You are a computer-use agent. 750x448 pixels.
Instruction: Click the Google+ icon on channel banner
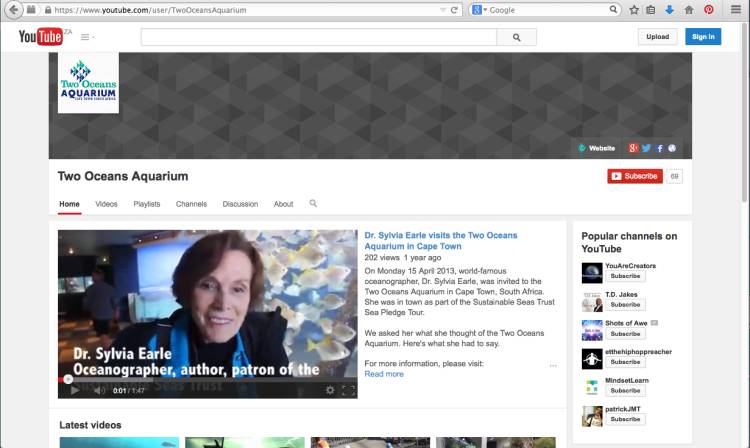tap(634, 148)
